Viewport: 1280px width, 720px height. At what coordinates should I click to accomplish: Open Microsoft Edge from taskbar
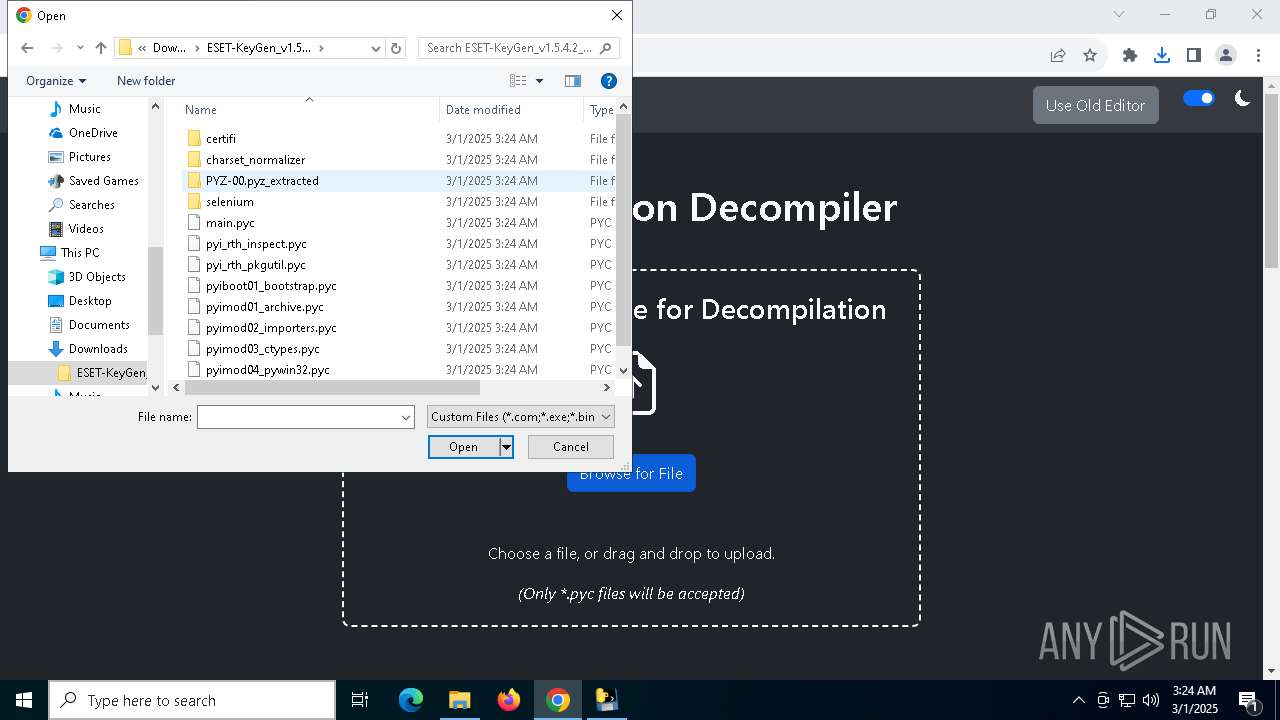411,700
